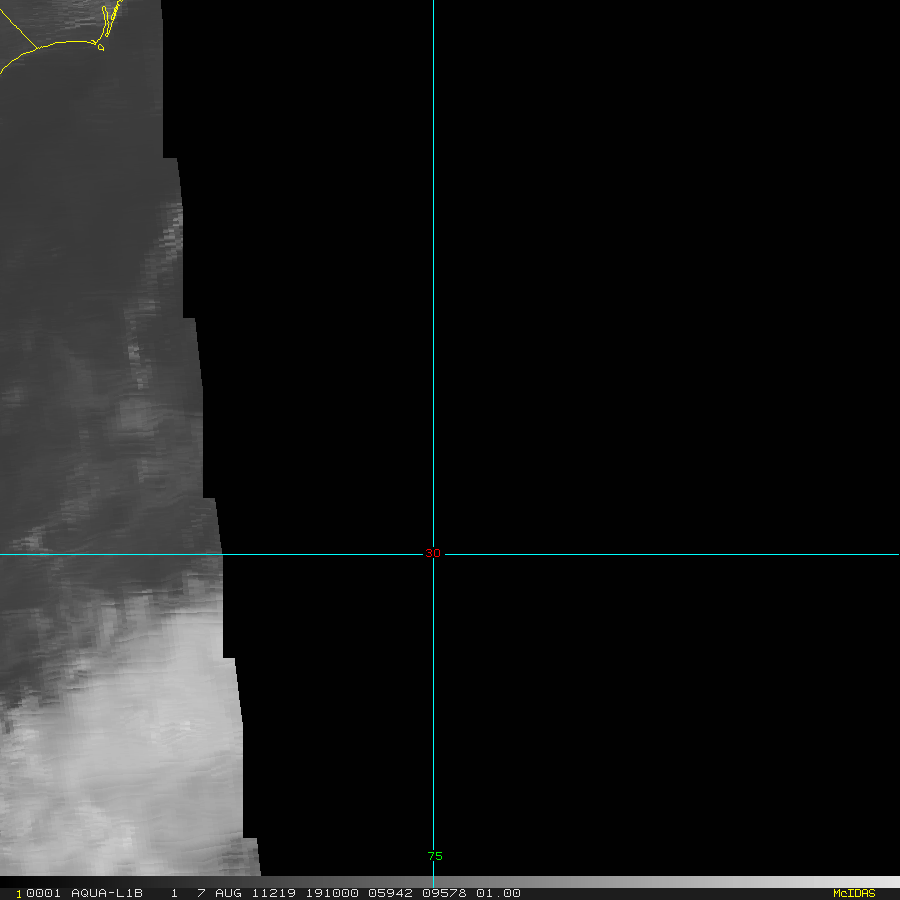Click the yellow frame number 1 at bottom-left

coord(17,894)
